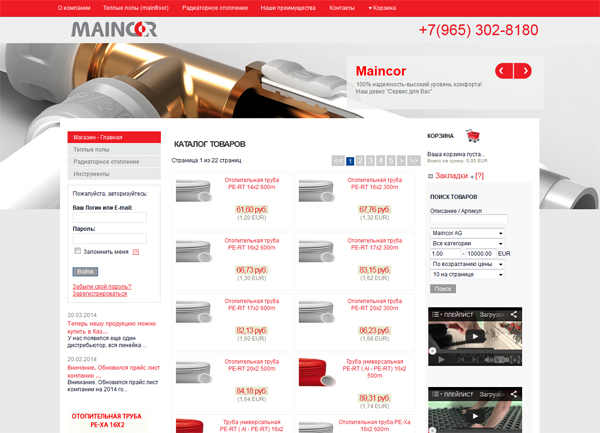Play the first playlist video
The height and width of the screenshot is (433, 600).
point(475,337)
